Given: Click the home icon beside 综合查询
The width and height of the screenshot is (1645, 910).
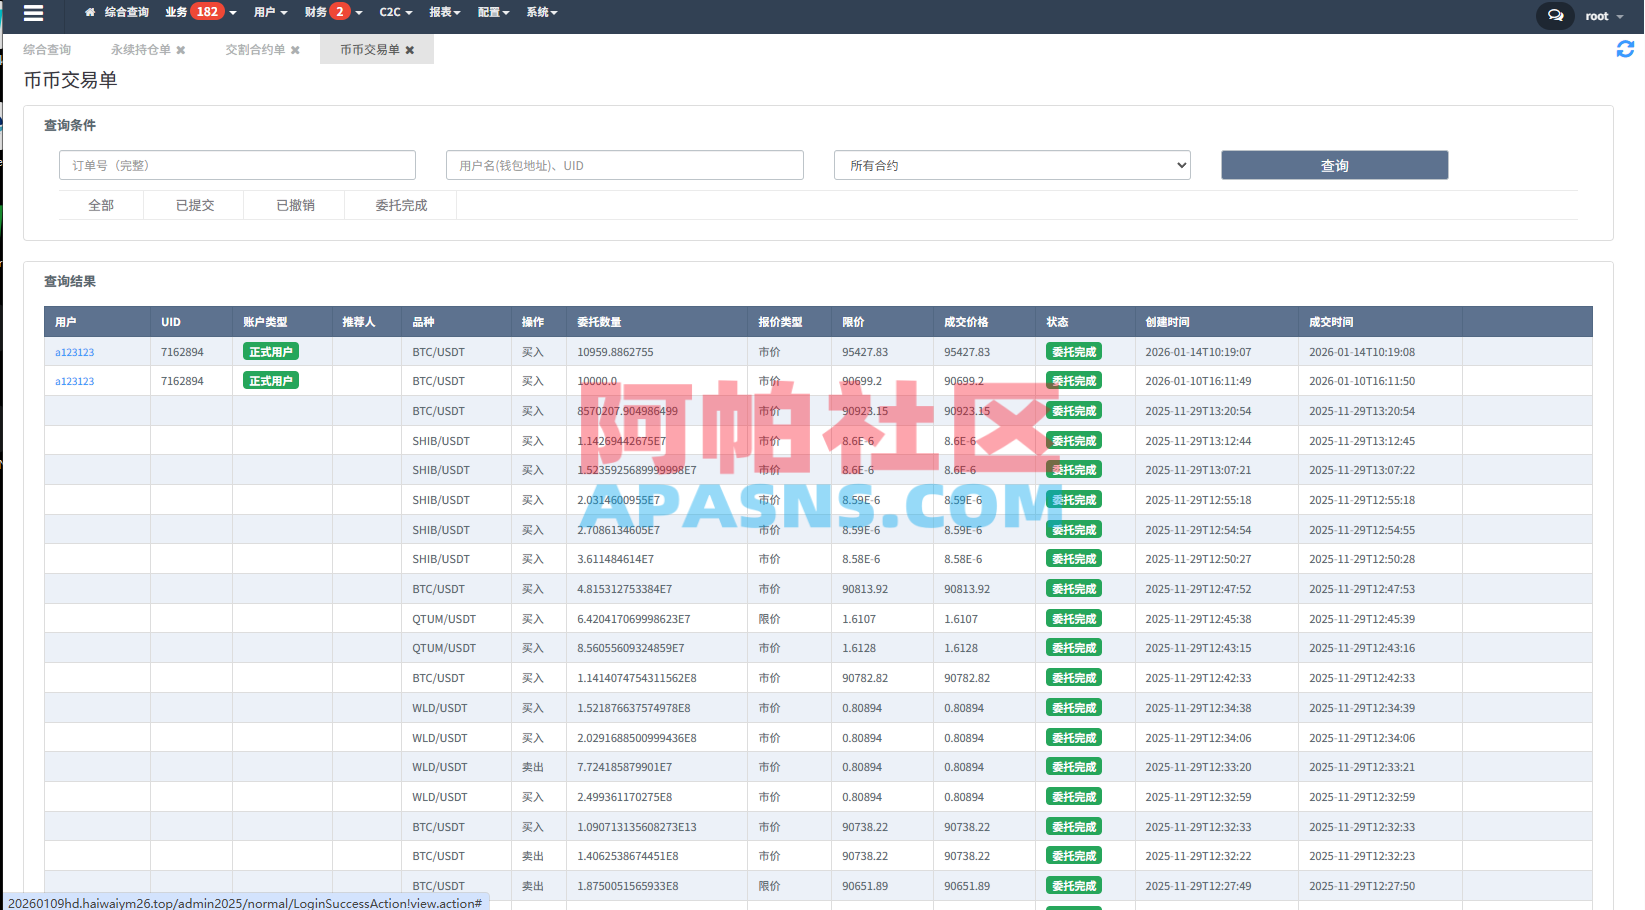Looking at the screenshot, I should coord(90,13).
